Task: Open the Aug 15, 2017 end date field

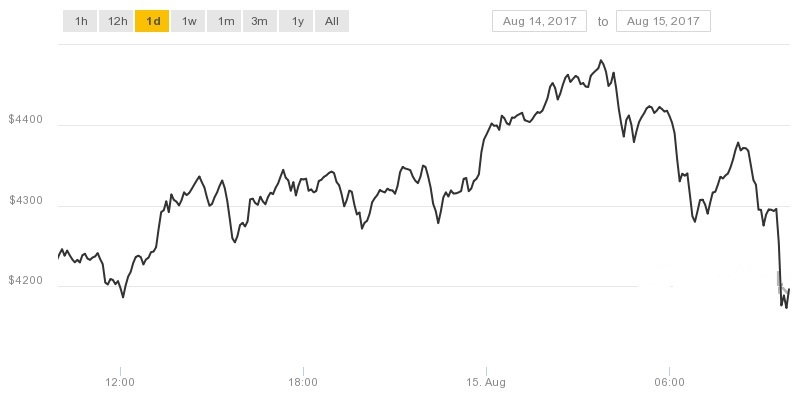Action: [x=663, y=21]
